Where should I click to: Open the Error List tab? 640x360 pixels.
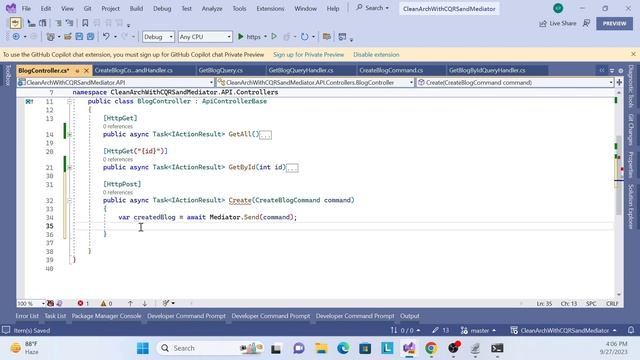(x=27, y=316)
